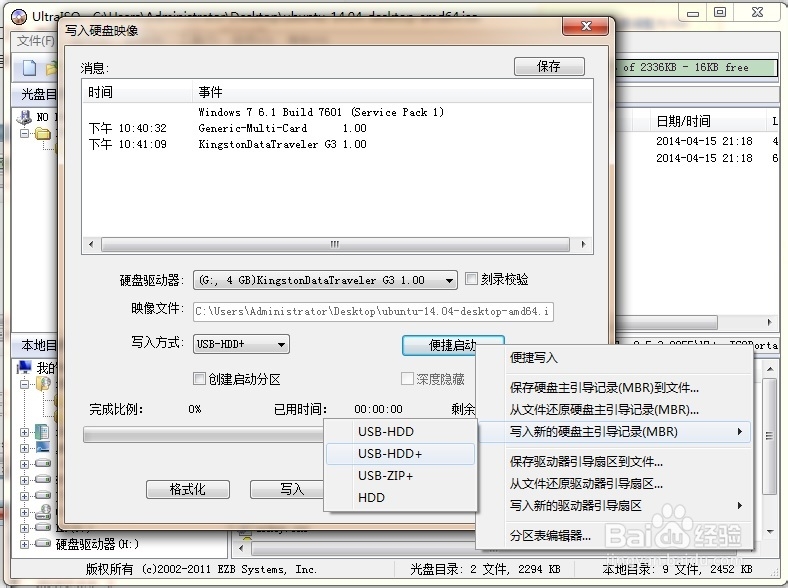
Task: Select the My Computer icon in local tree
Action: pyautogui.click(x=24, y=368)
